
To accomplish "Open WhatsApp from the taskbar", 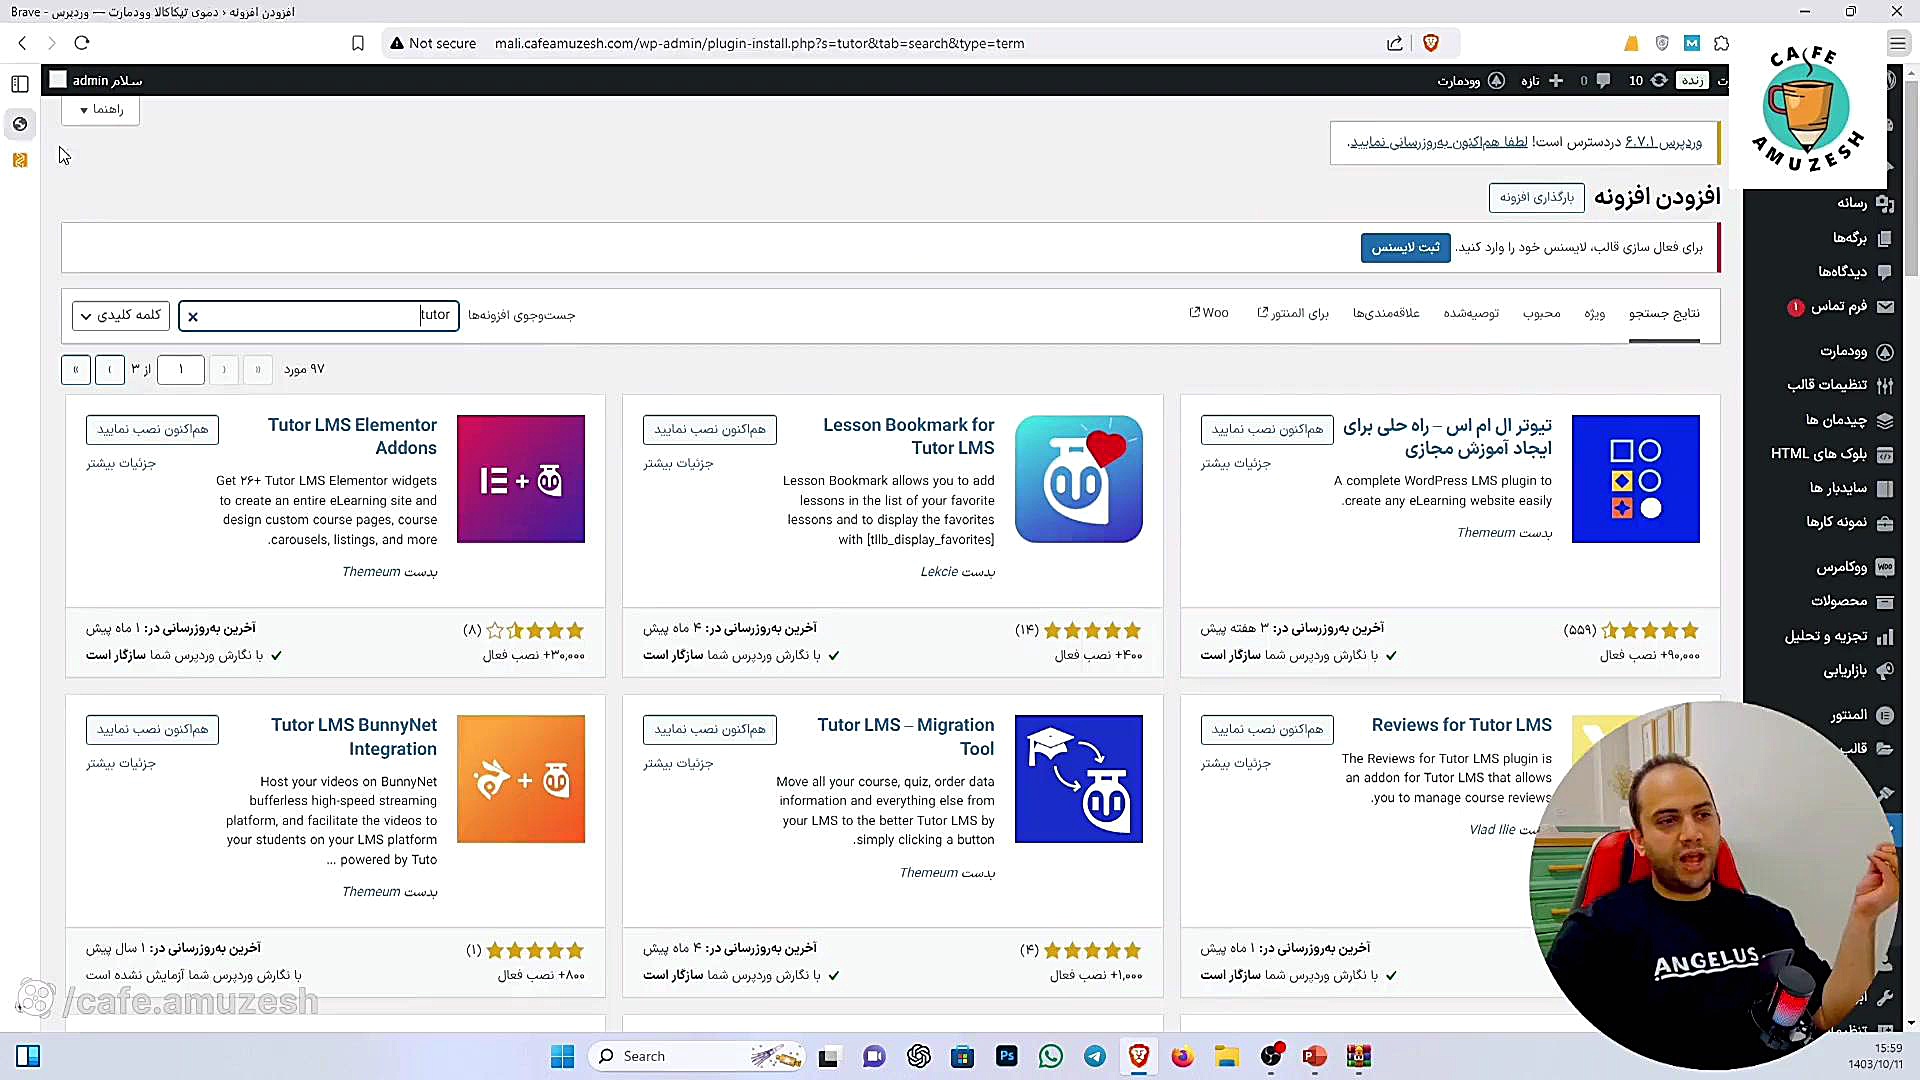I will click(x=1051, y=1056).
